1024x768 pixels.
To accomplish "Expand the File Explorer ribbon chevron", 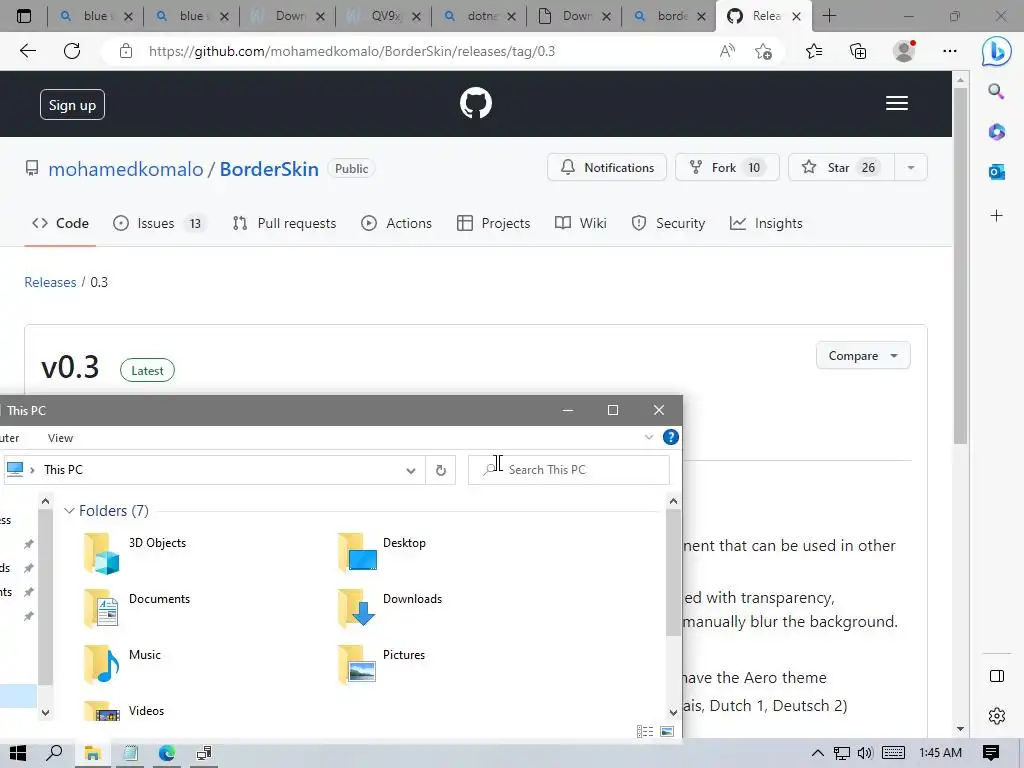I will coord(648,437).
